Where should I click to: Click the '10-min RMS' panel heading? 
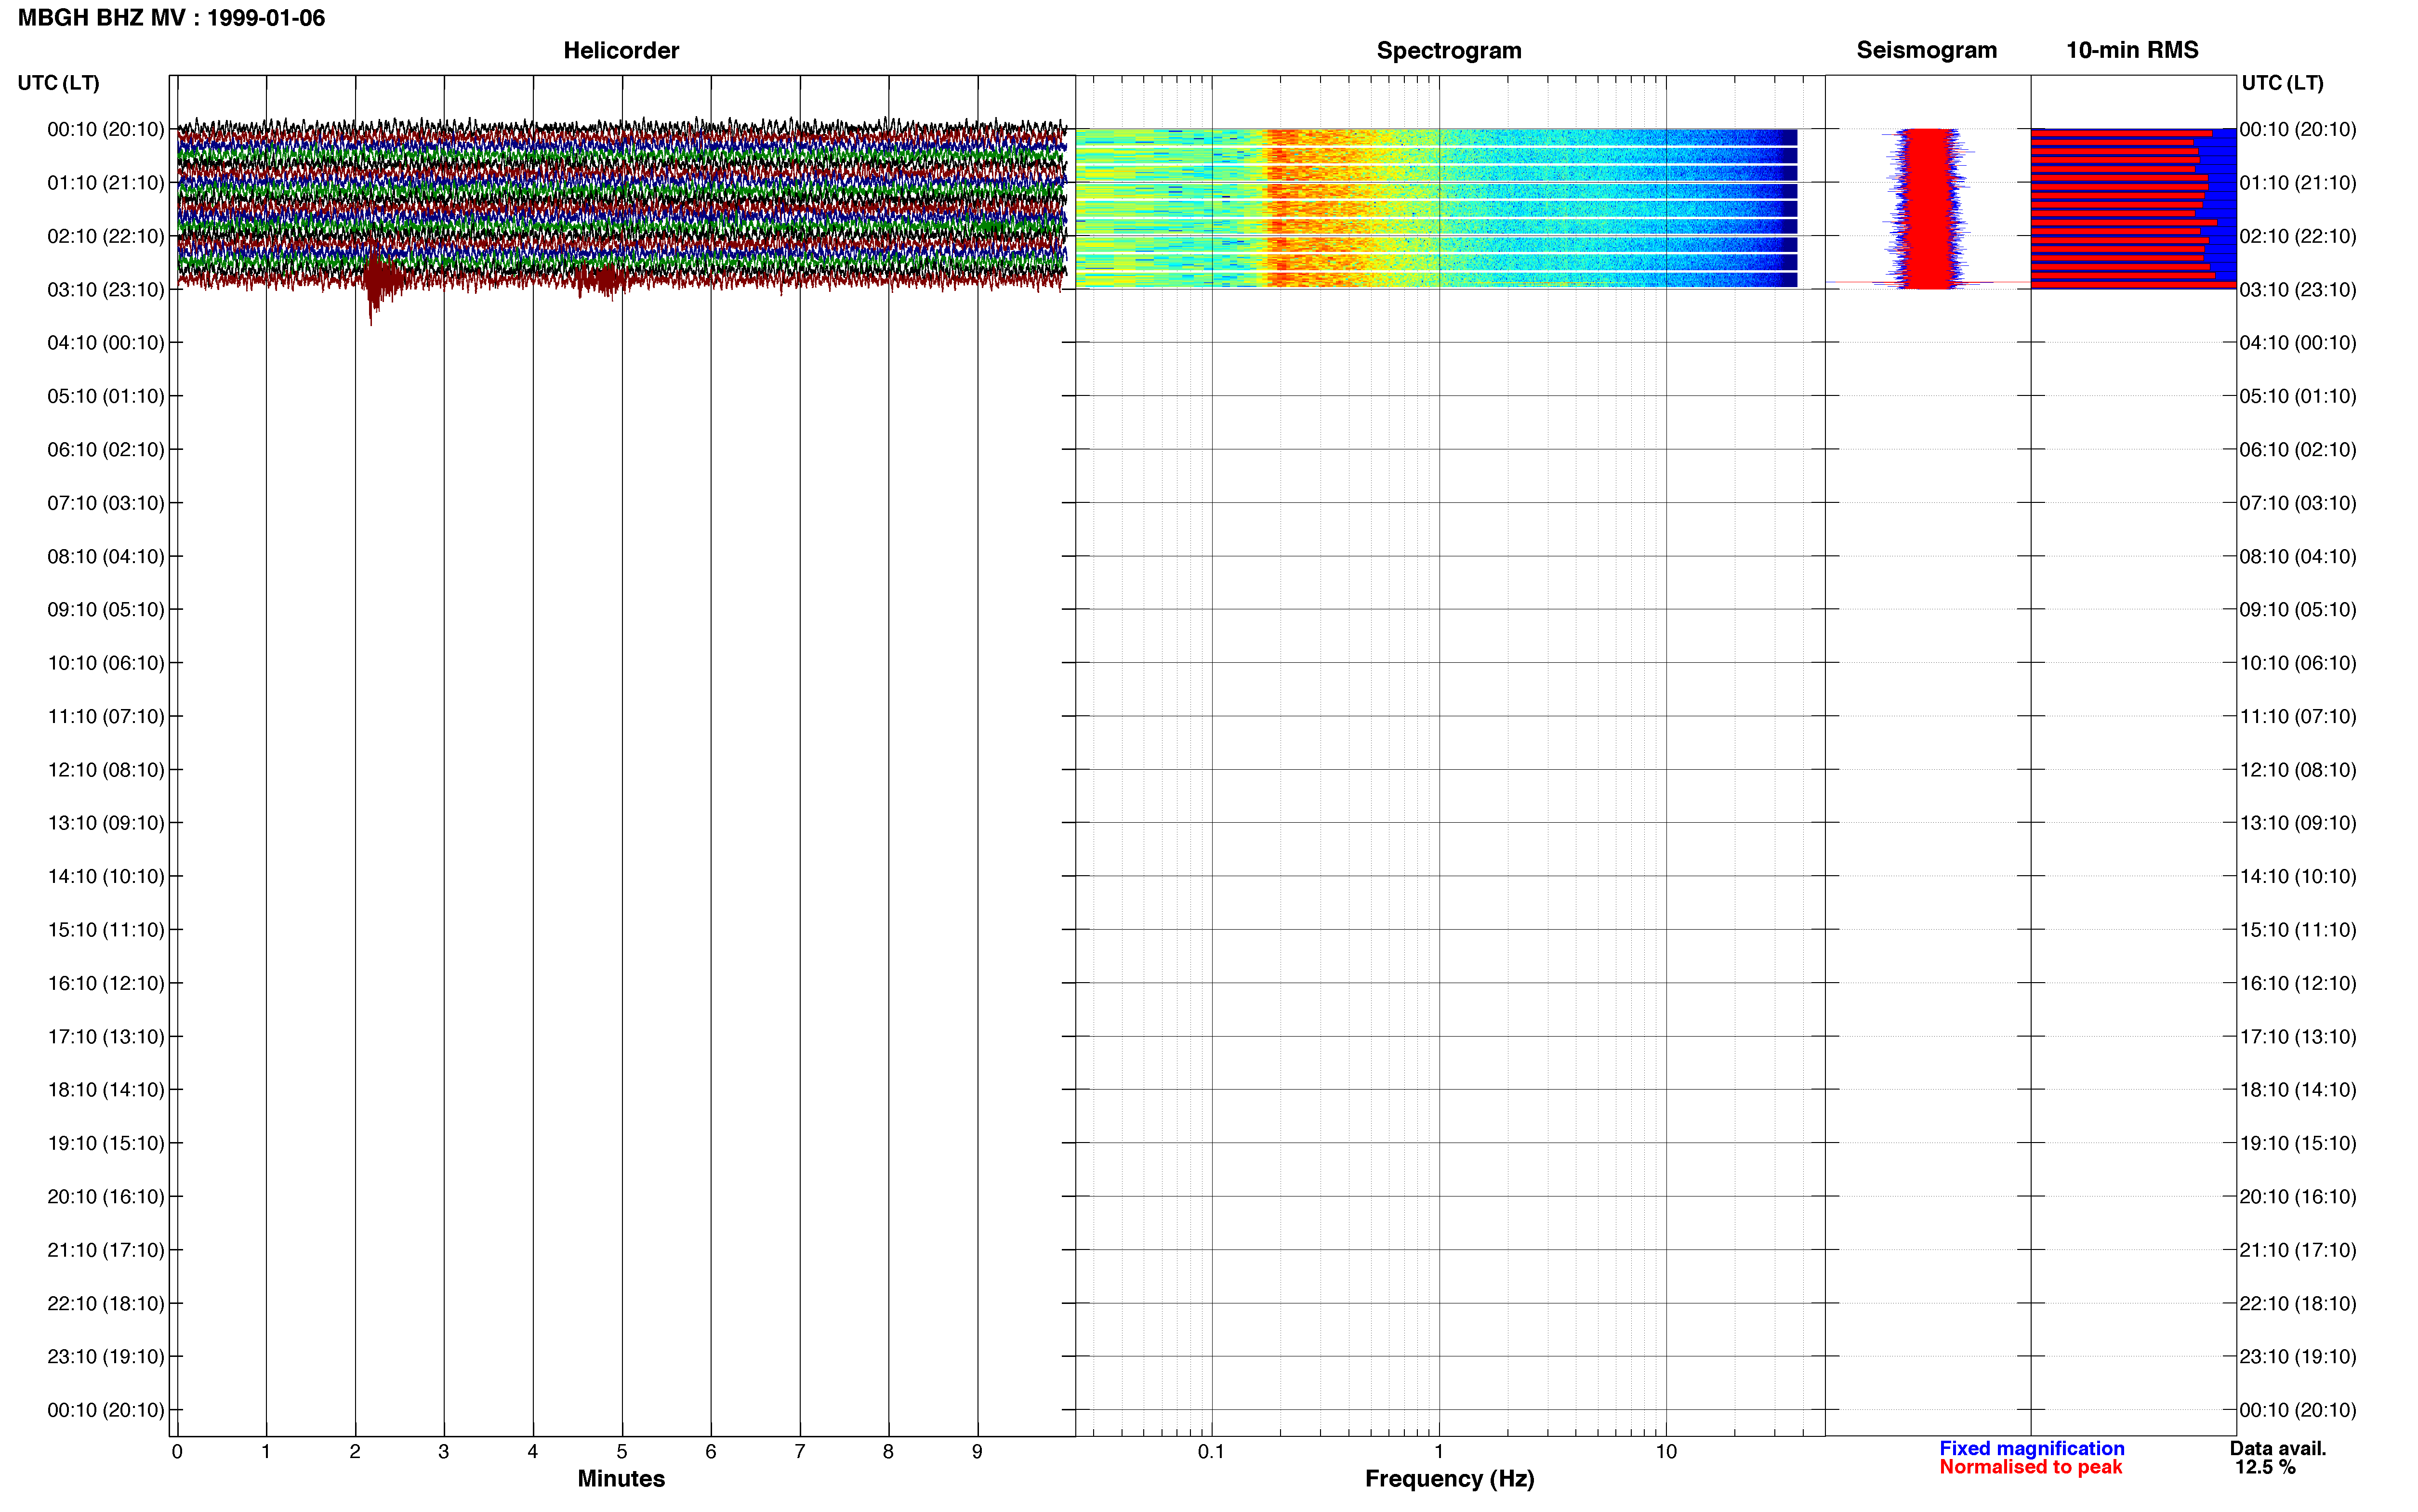(x=2132, y=50)
